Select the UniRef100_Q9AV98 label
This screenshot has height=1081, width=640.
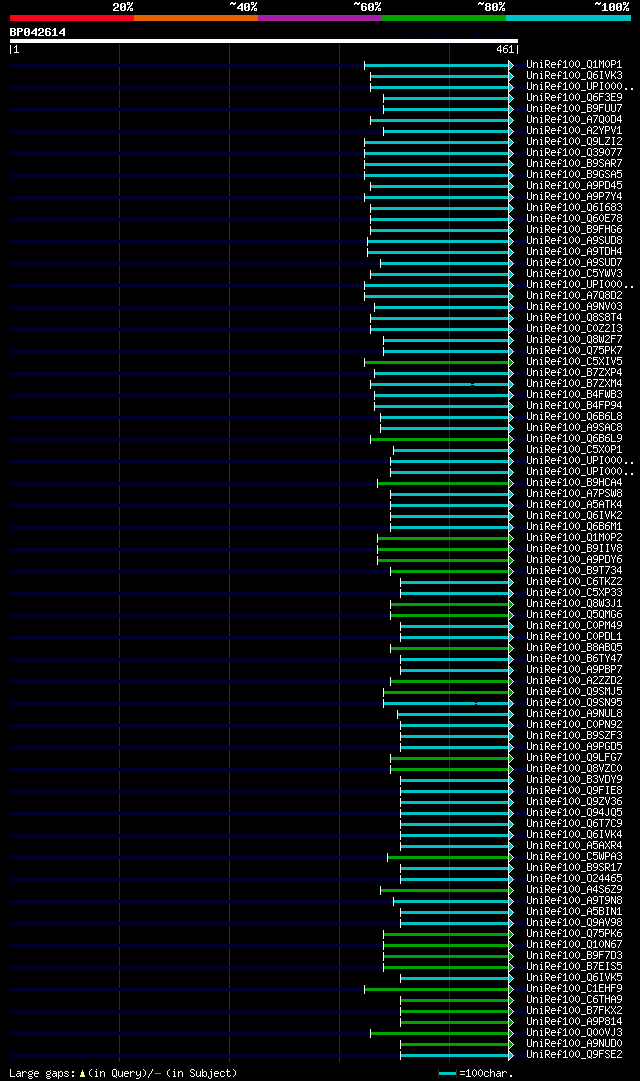coord(574,922)
